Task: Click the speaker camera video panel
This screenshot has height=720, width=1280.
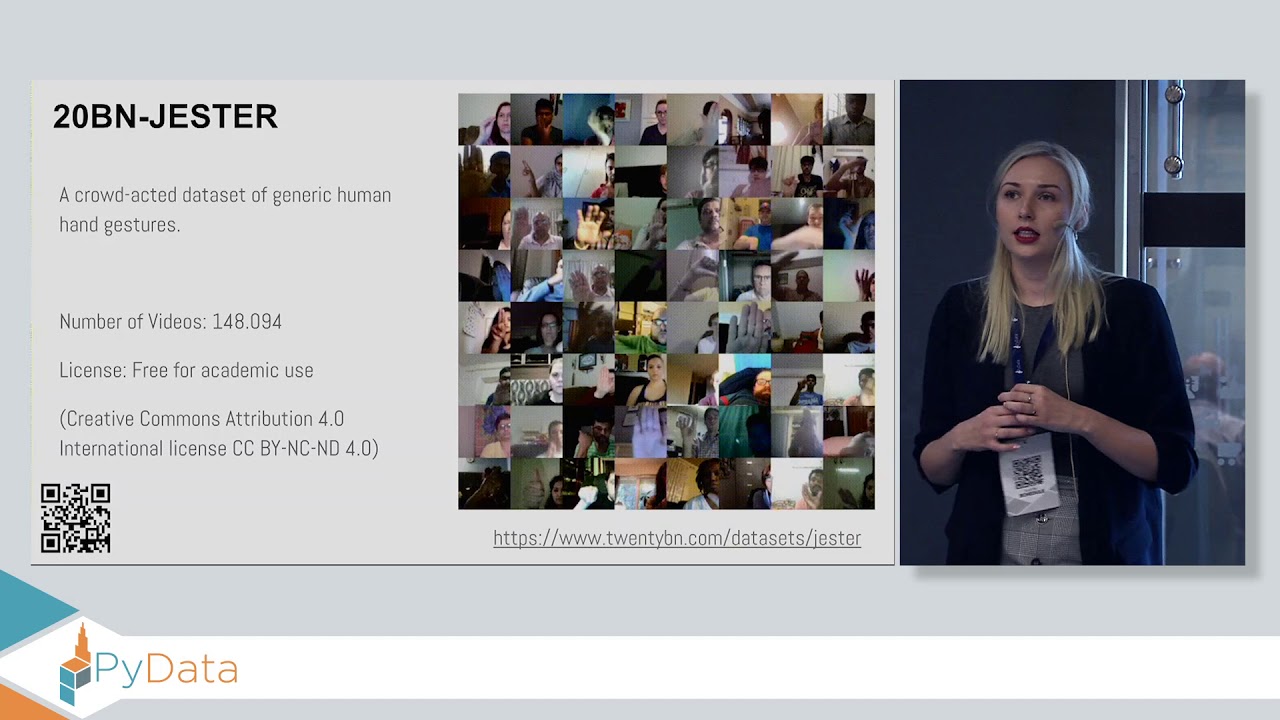Action: [x=1072, y=322]
